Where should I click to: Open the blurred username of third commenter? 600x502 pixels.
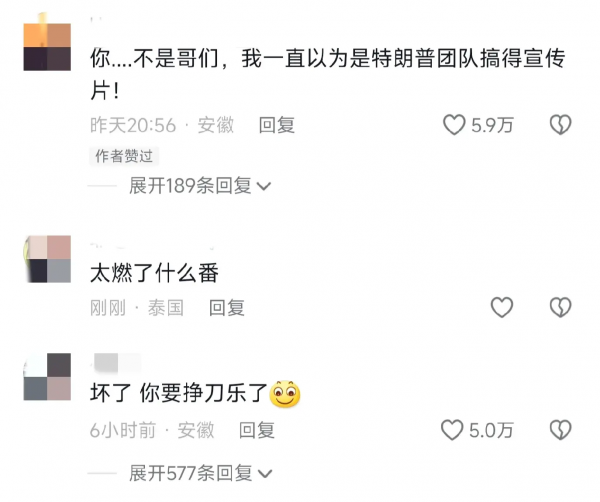[x=117, y=362]
